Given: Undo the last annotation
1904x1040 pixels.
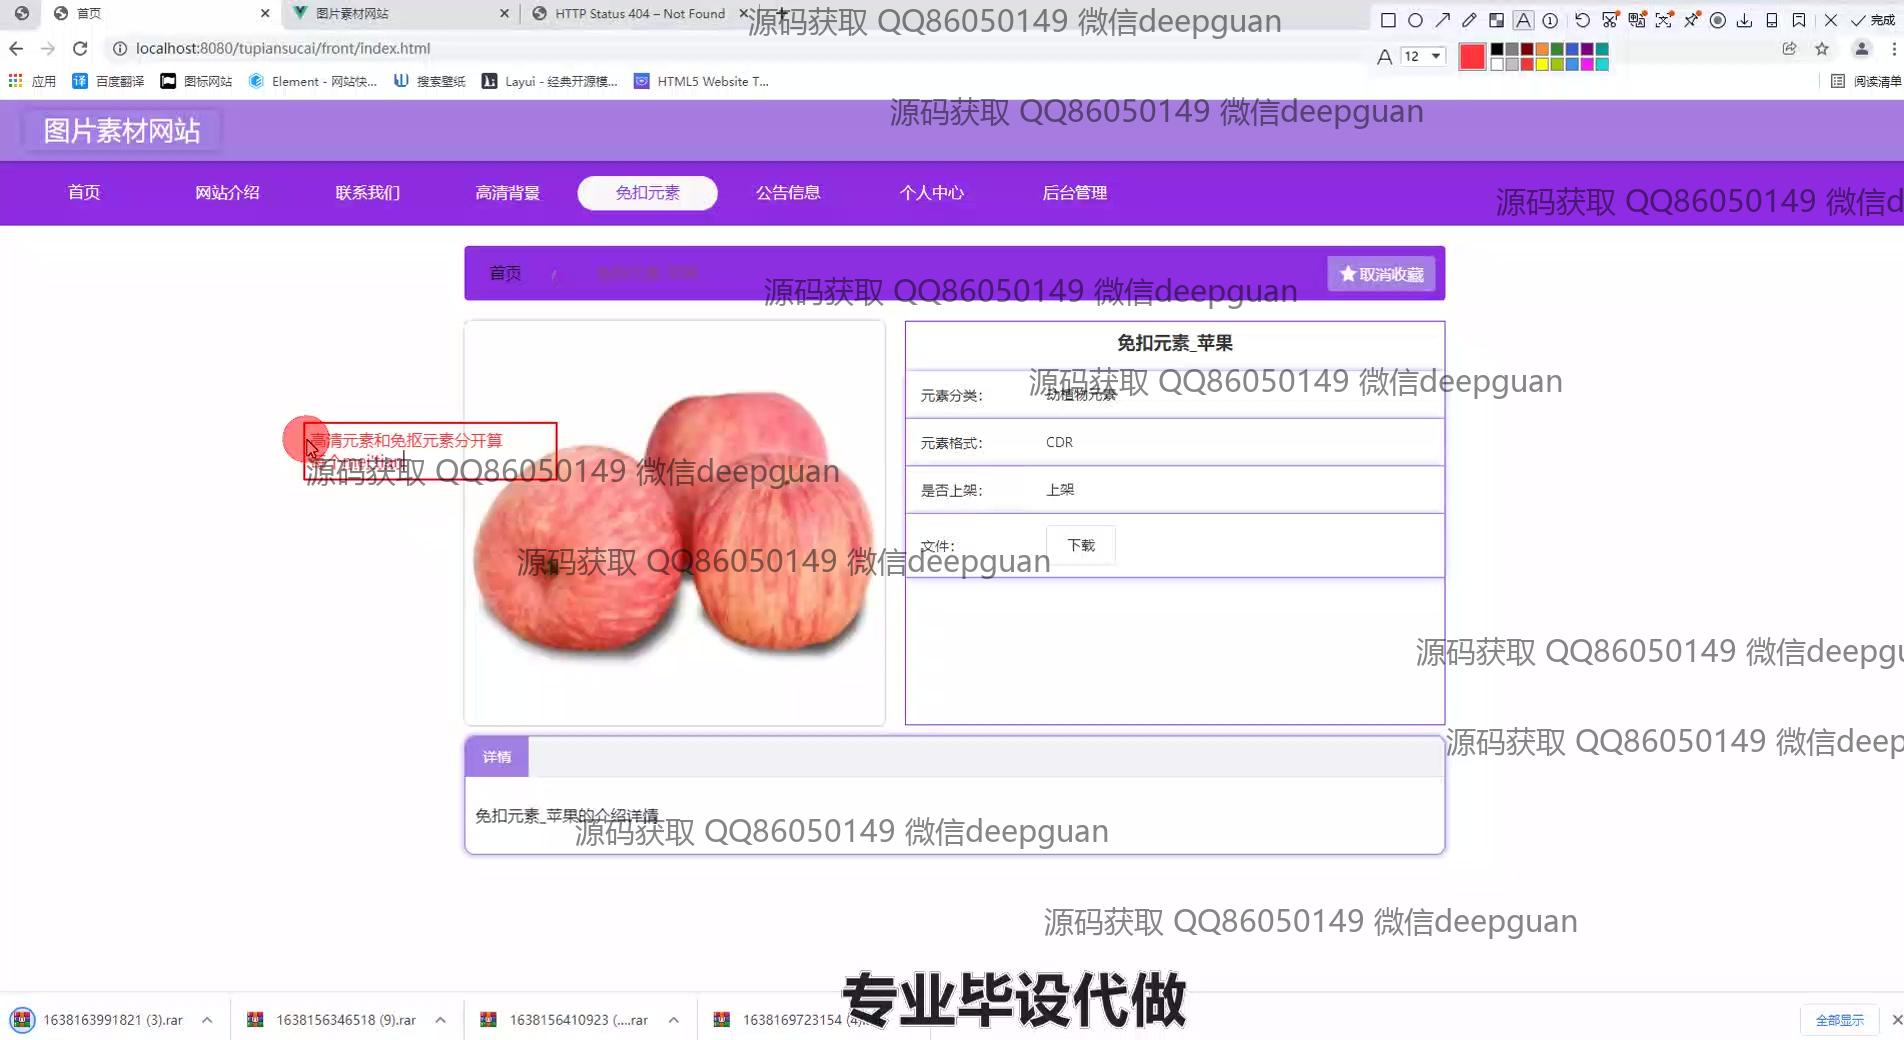Looking at the screenshot, I should tap(1582, 20).
